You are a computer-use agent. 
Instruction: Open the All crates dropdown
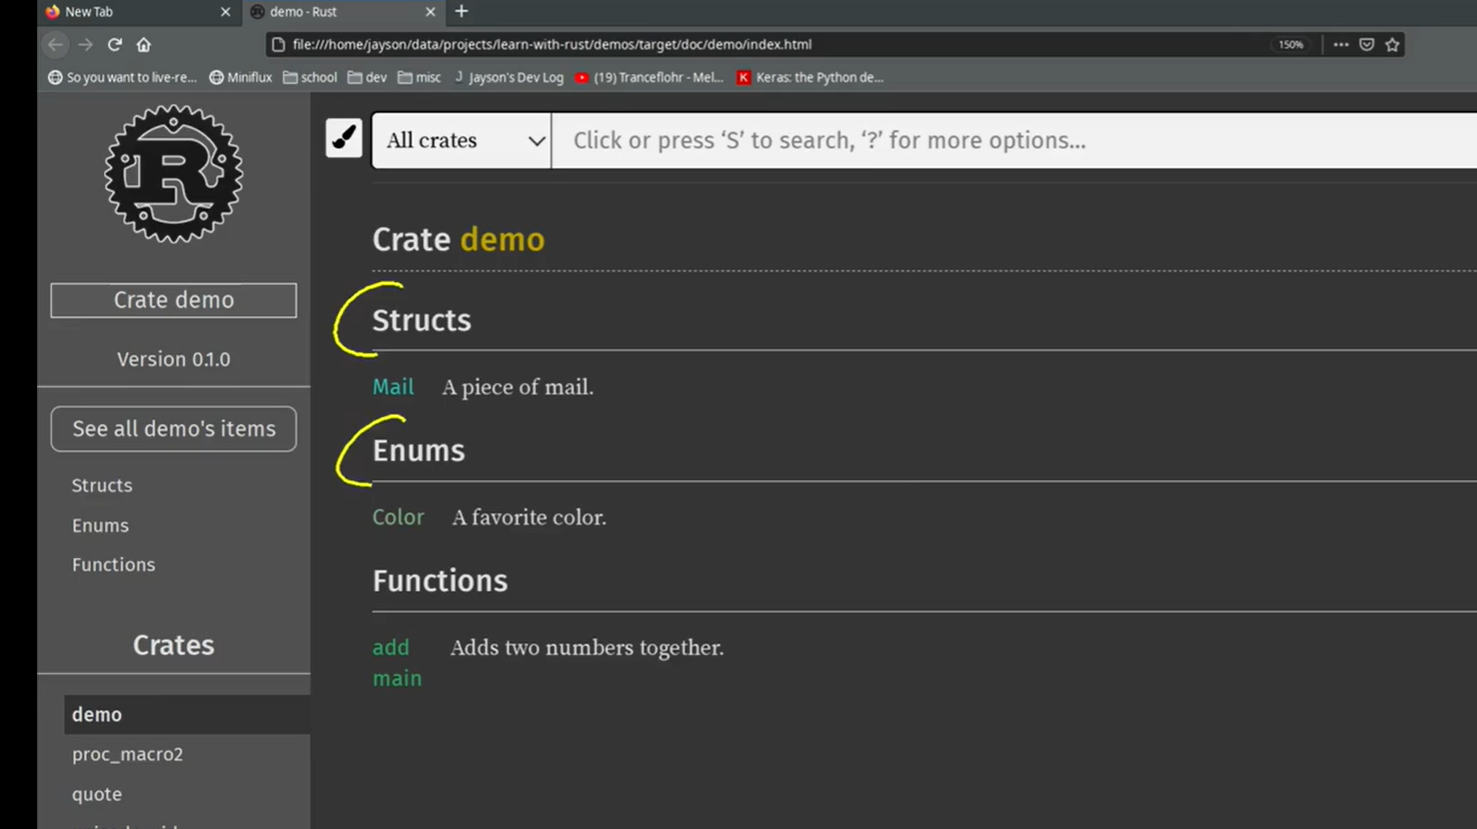[x=462, y=140]
